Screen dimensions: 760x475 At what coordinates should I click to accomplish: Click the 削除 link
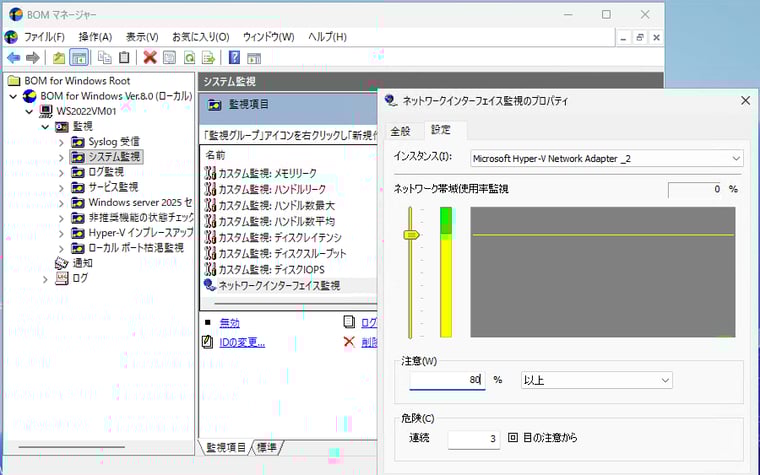tap(369, 342)
